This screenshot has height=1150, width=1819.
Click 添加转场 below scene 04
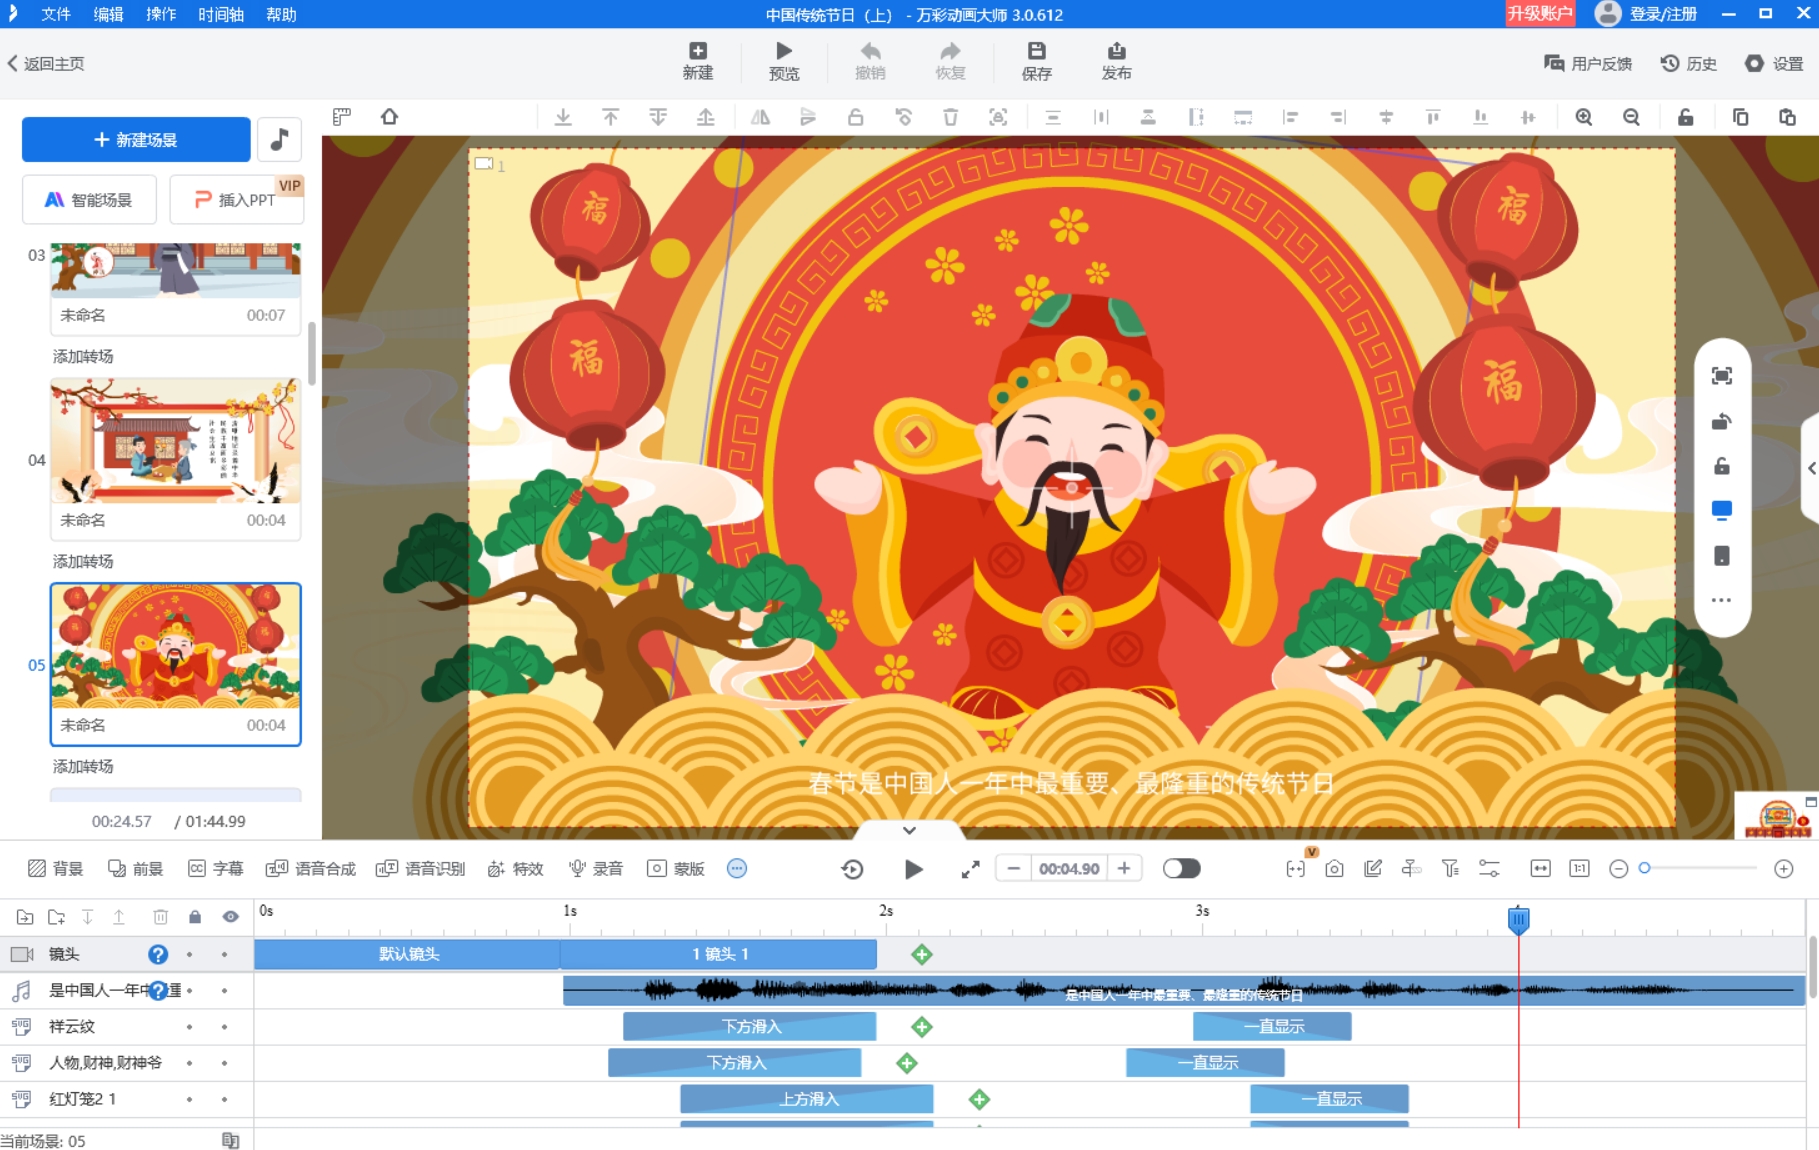tap(83, 561)
